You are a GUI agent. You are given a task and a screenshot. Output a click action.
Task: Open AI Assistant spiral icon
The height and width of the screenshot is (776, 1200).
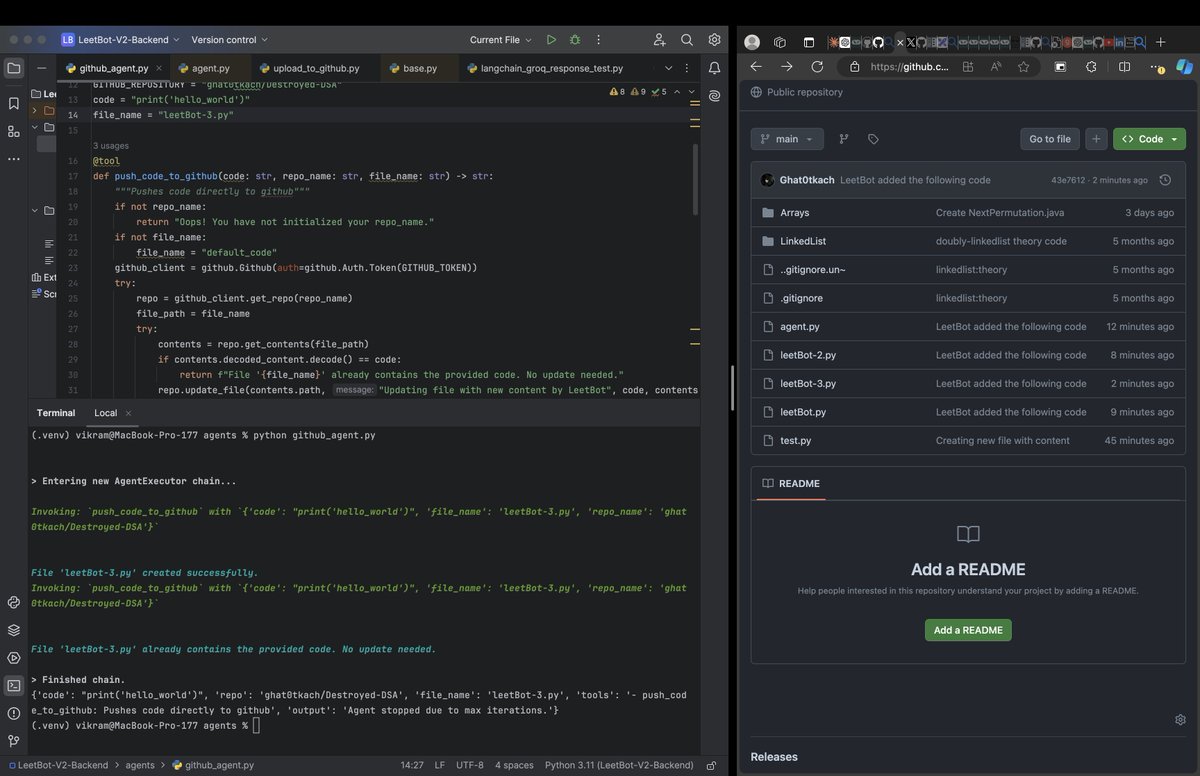click(714, 96)
